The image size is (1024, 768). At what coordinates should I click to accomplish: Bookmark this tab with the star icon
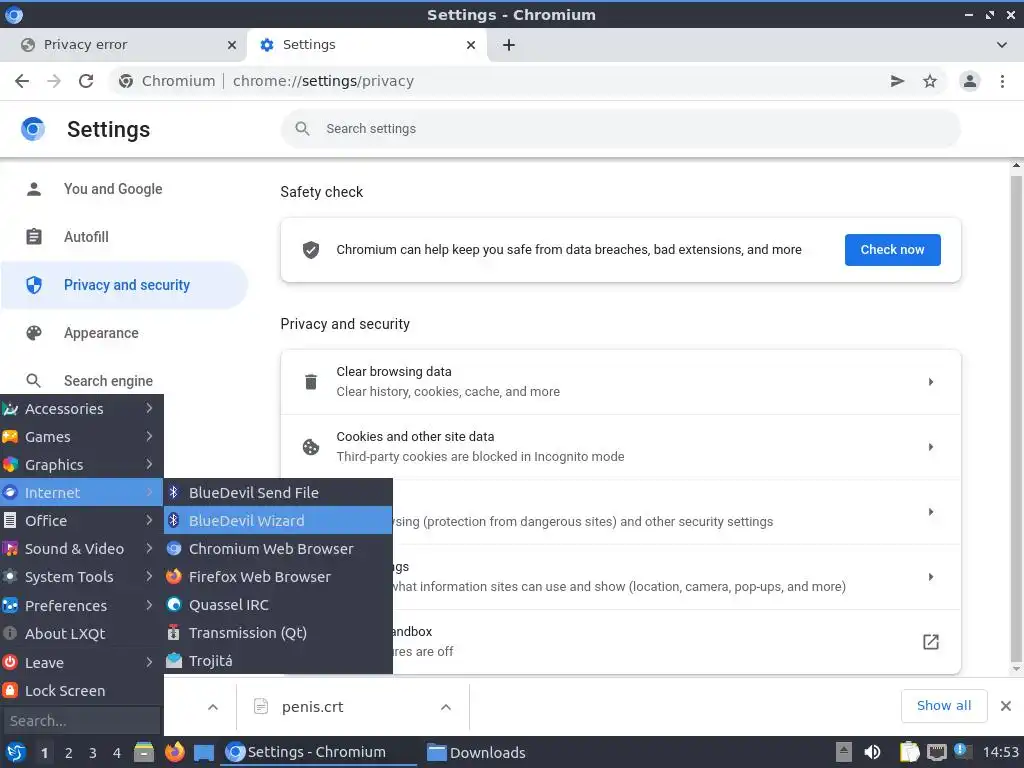929,81
